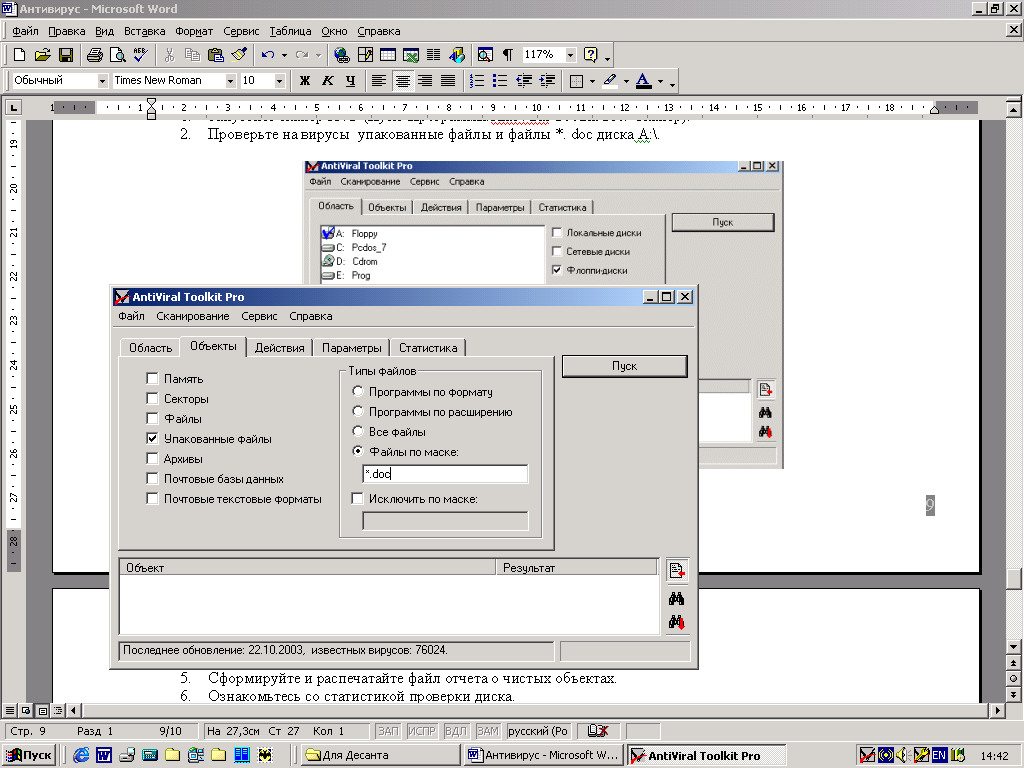1024x768 pixels.
Task: Create a bulleted list
Action: [500, 81]
